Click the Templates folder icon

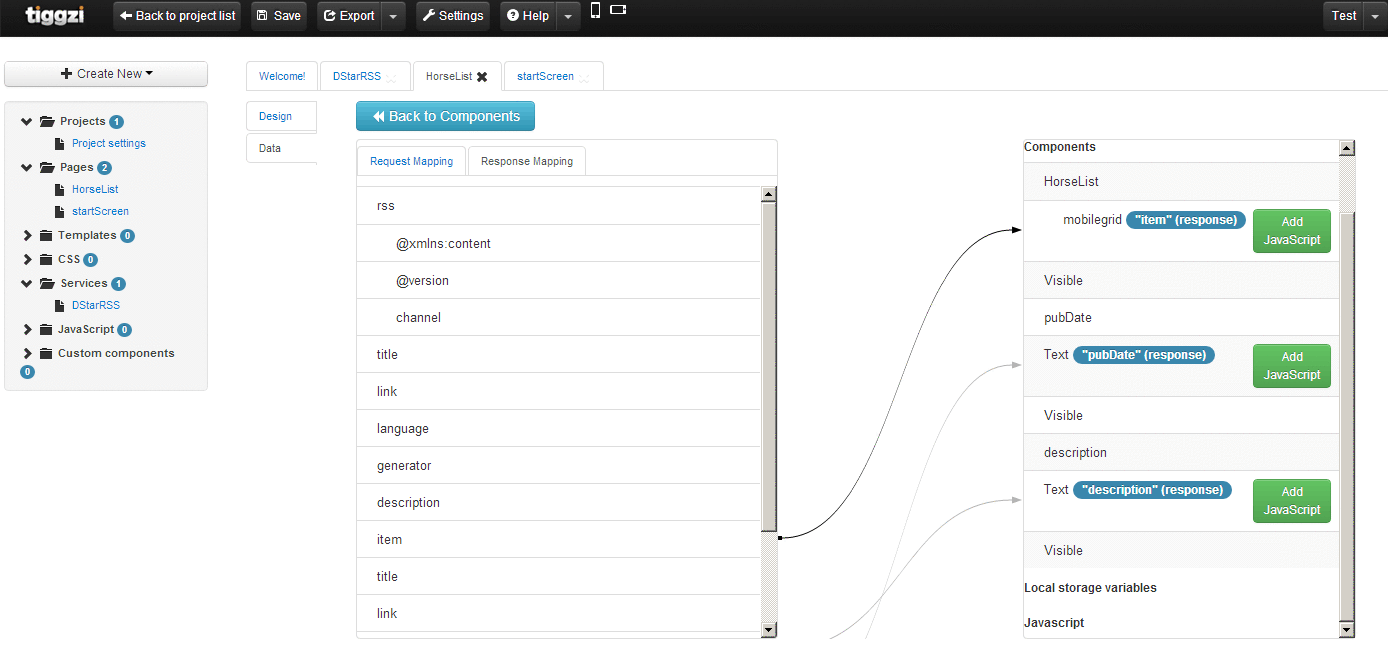[46, 236]
